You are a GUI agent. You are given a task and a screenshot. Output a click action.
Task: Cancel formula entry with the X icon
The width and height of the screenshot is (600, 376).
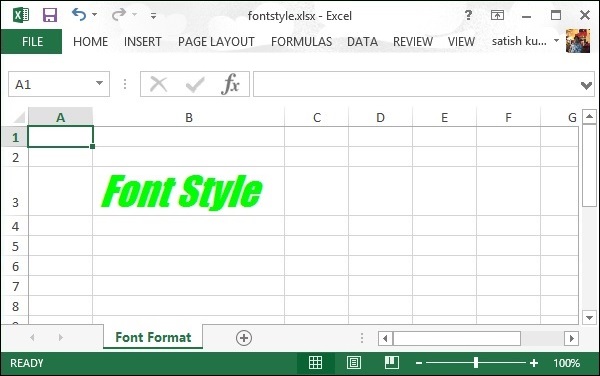tap(158, 84)
